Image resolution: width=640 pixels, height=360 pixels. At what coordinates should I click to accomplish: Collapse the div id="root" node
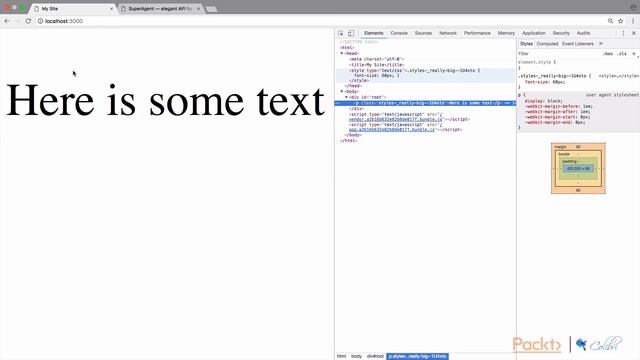347,97
